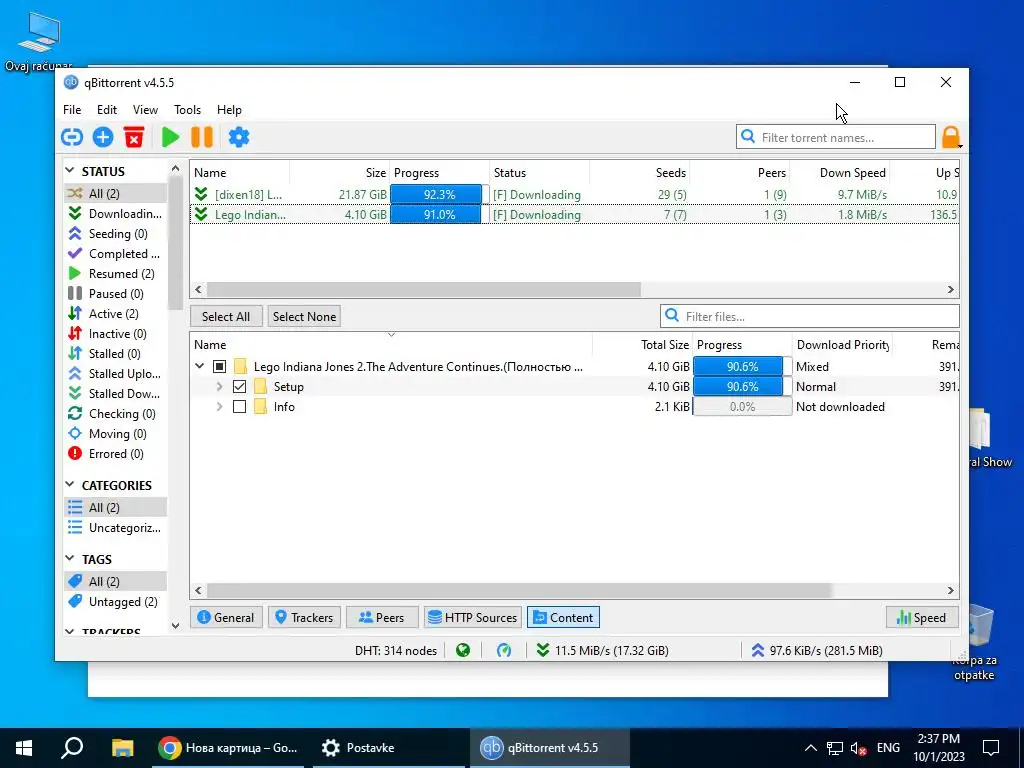The height and width of the screenshot is (768, 1024).
Task: Filter by Inactive (0) status
Action: pyautogui.click(x=116, y=334)
